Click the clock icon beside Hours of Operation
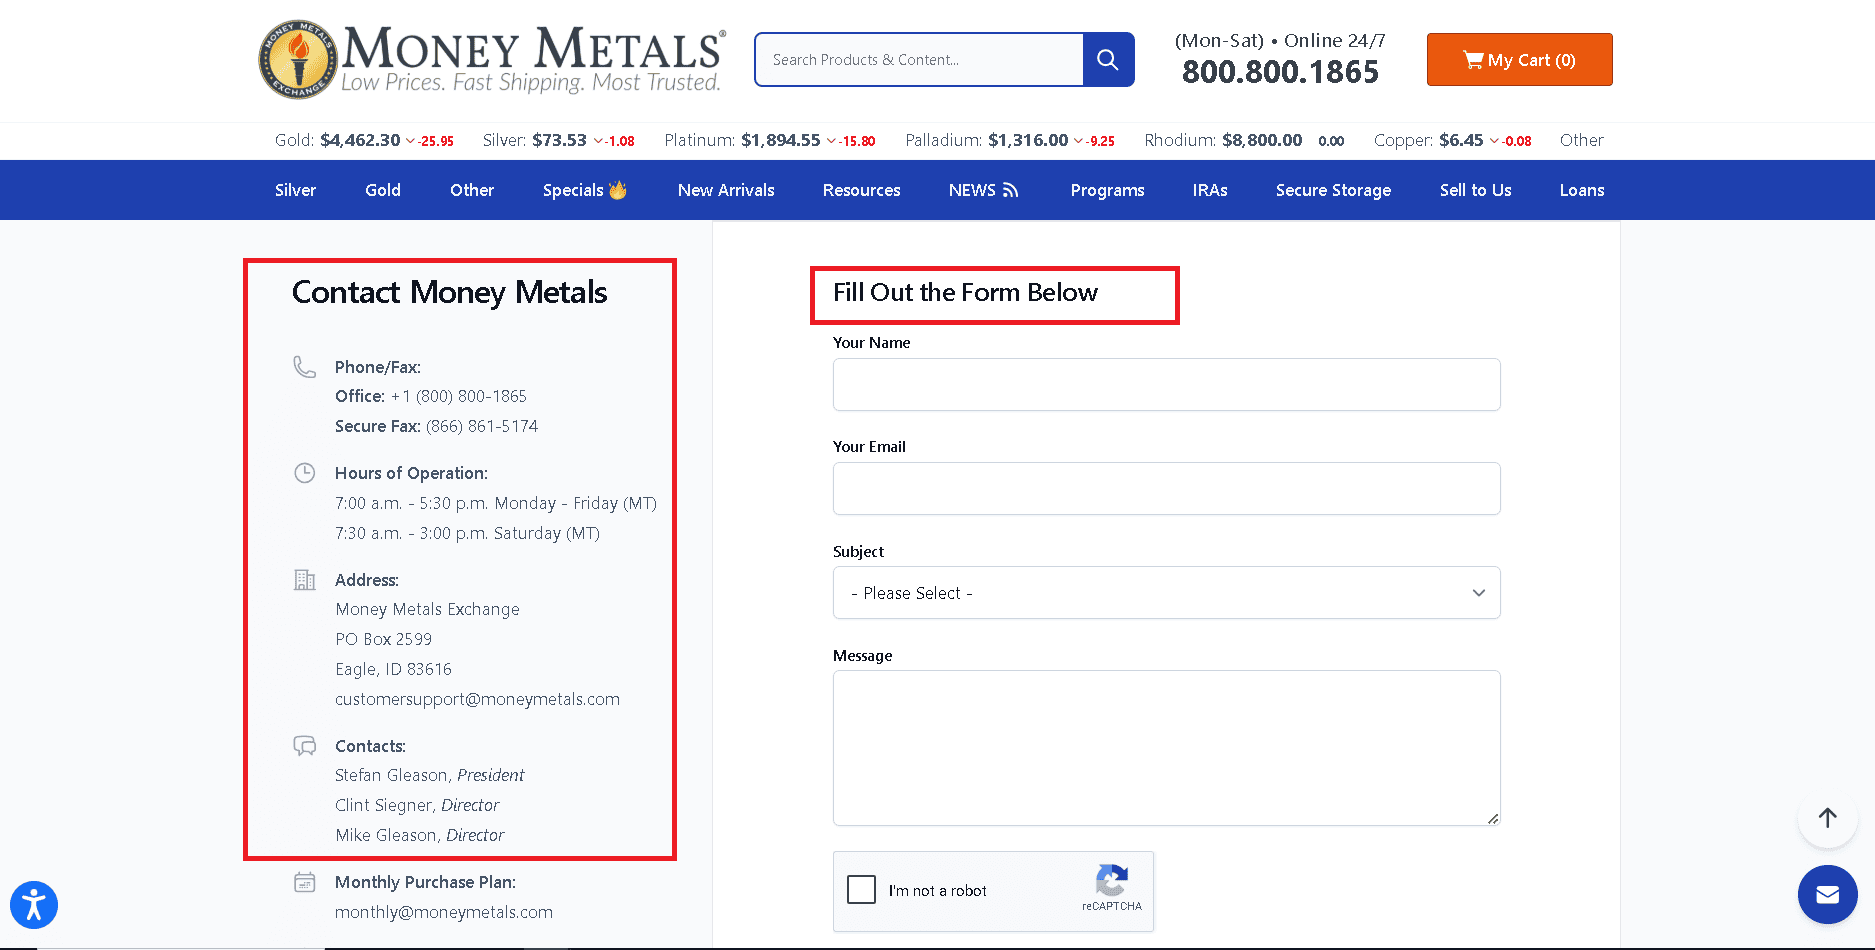 (304, 473)
